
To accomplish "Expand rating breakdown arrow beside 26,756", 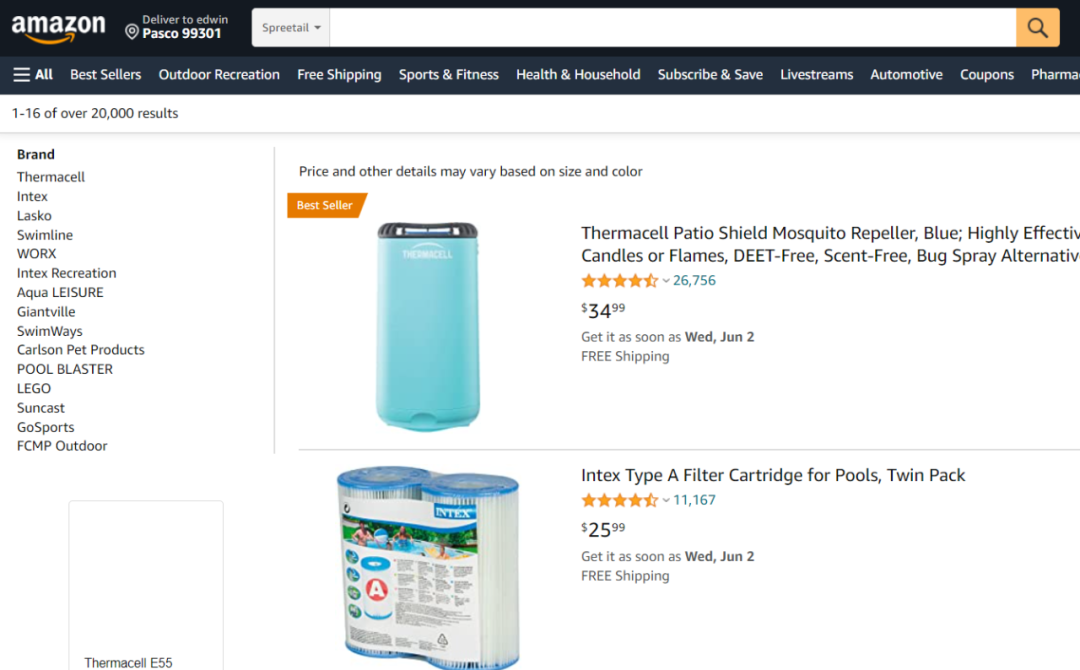I will [666, 281].
